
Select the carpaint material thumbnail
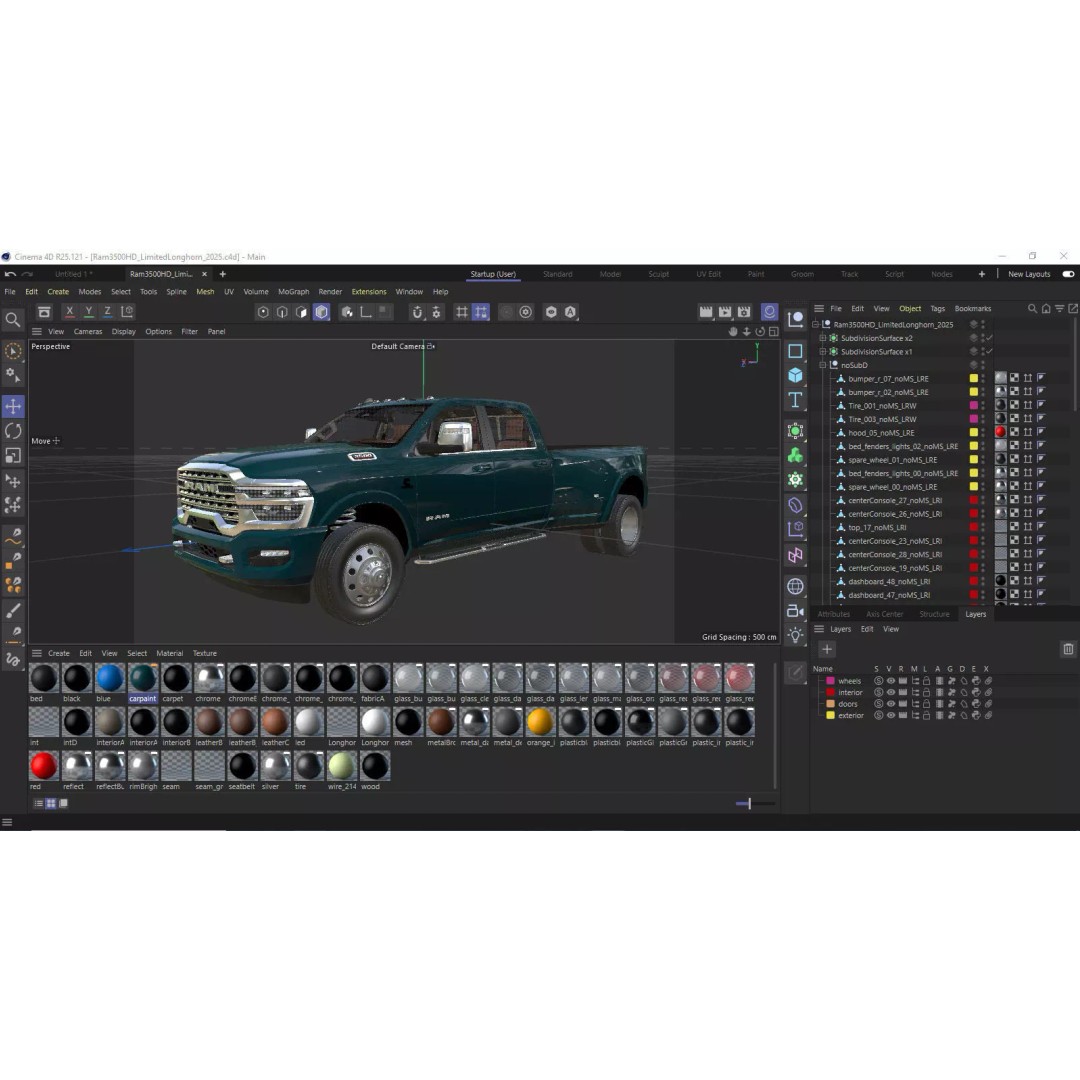(x=143, y=678)
